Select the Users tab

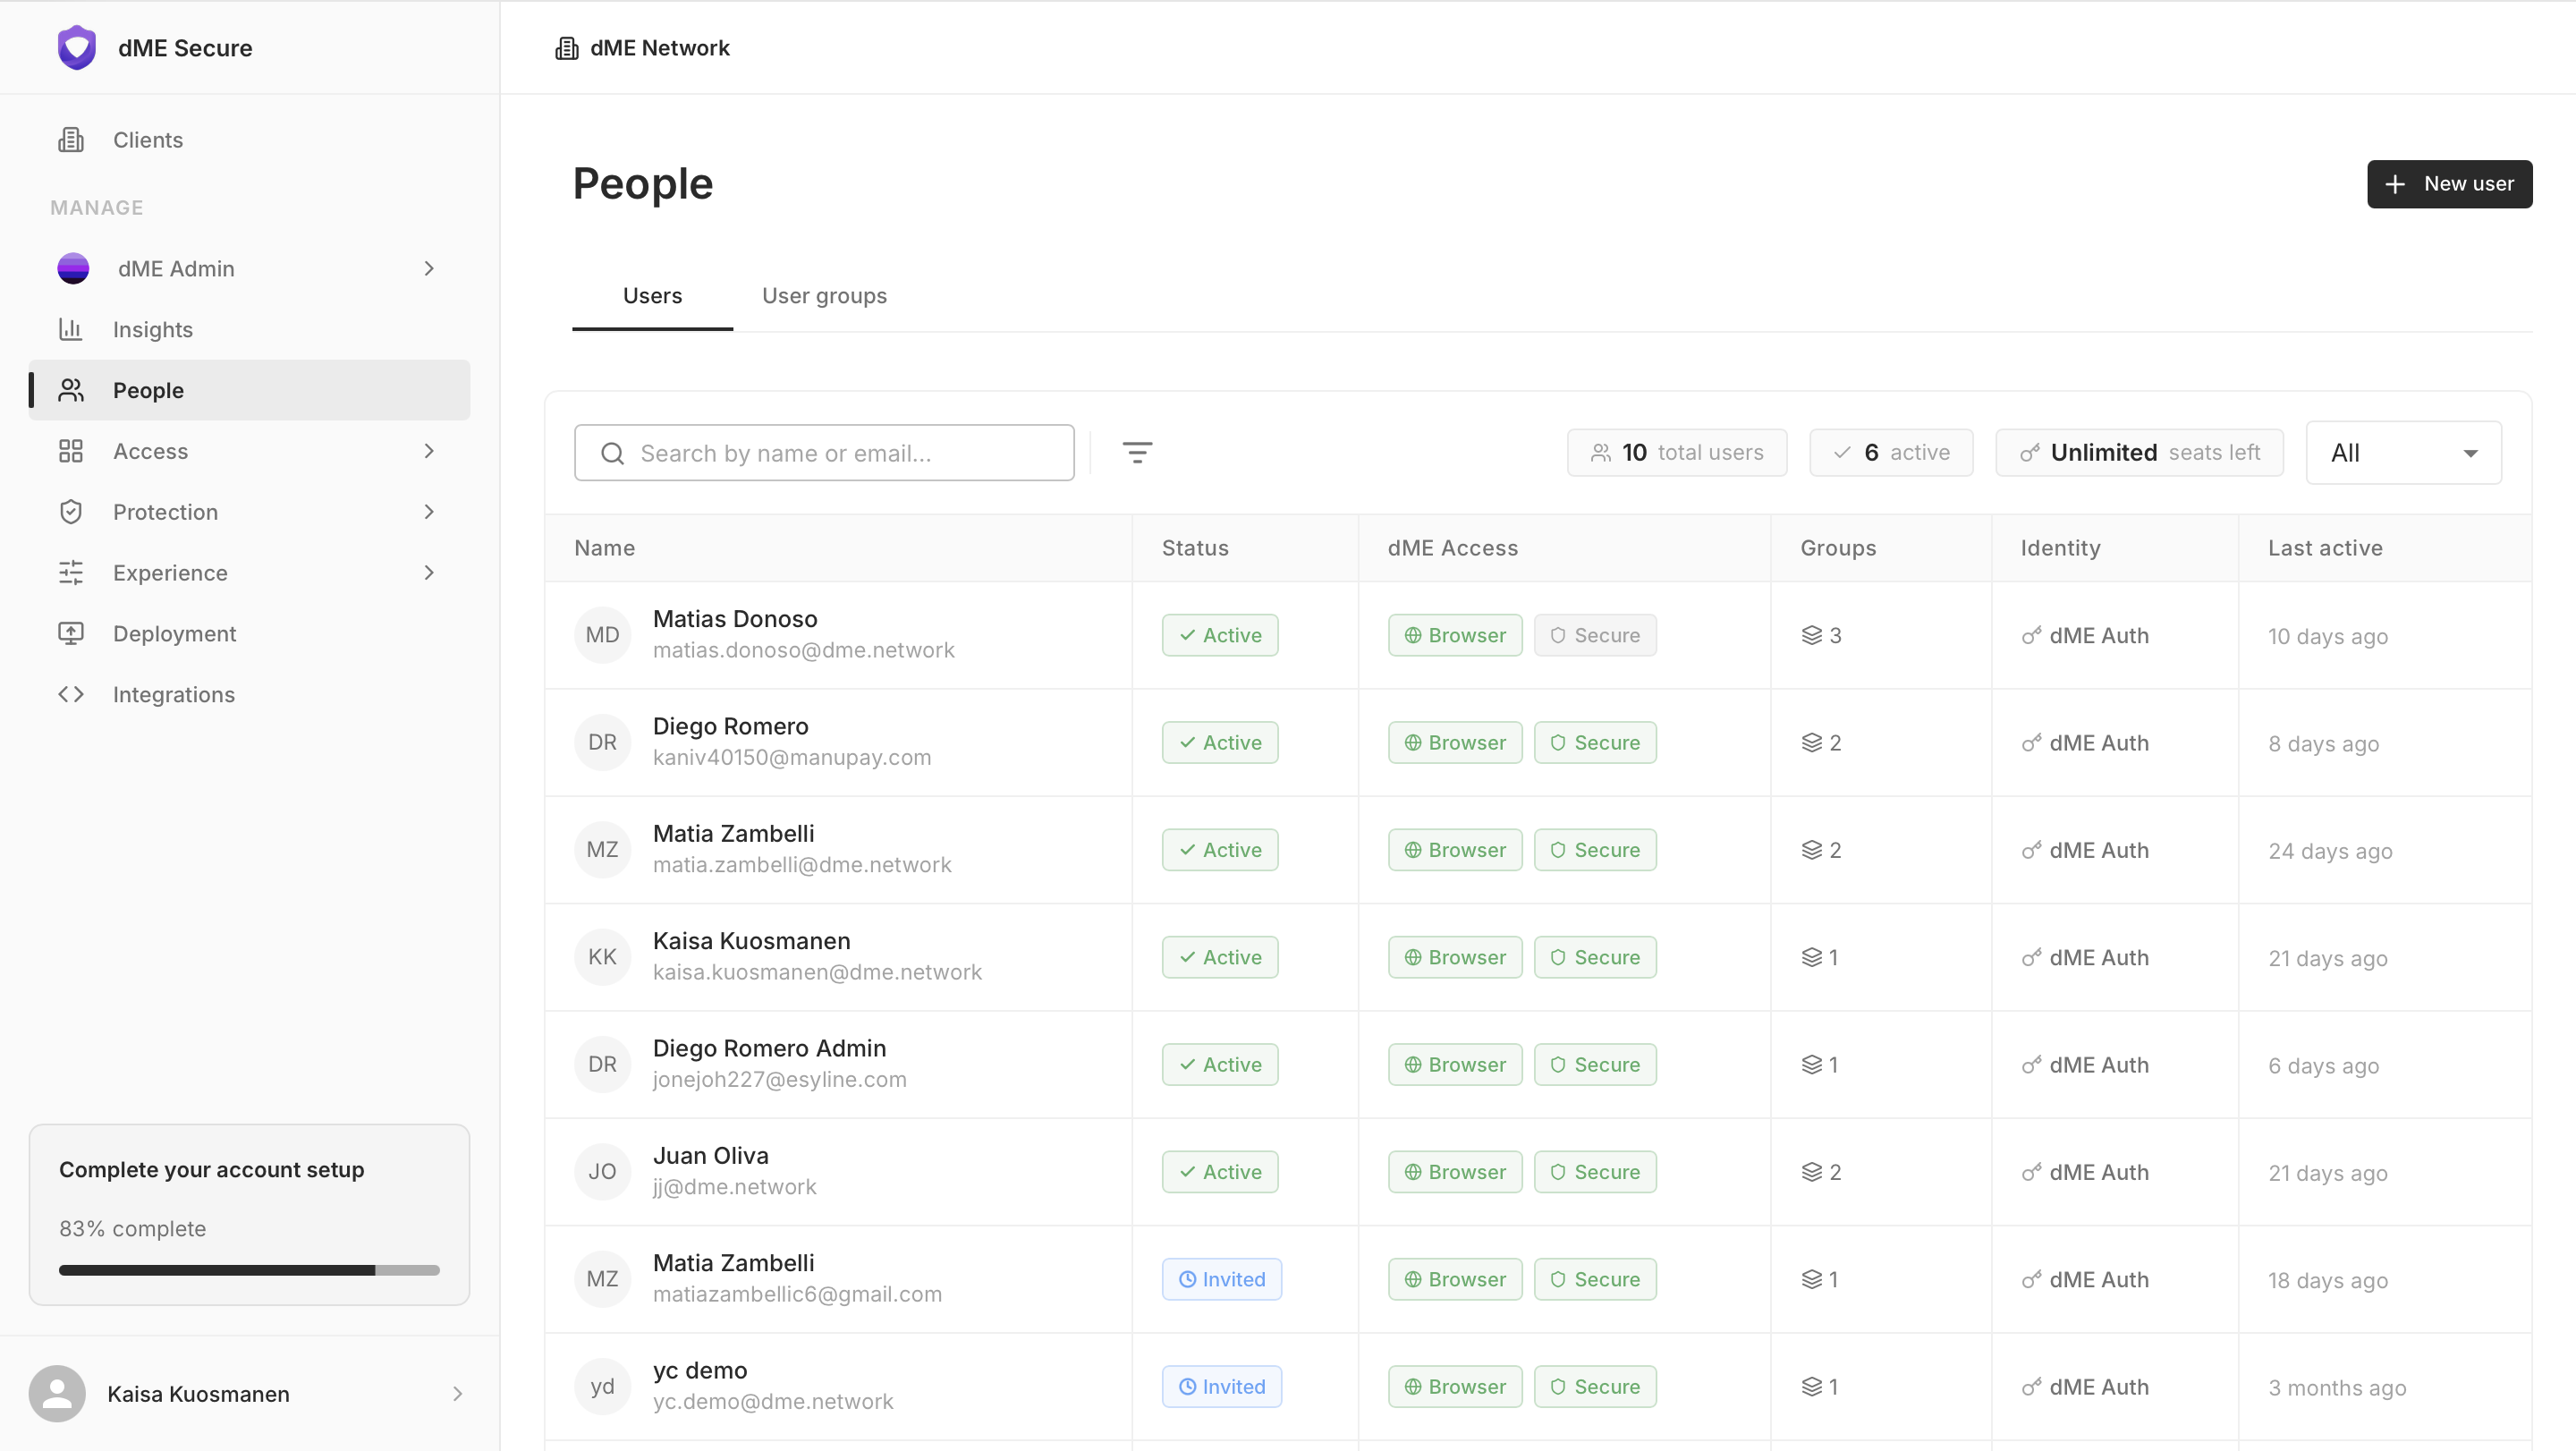(x=652, y=296)
